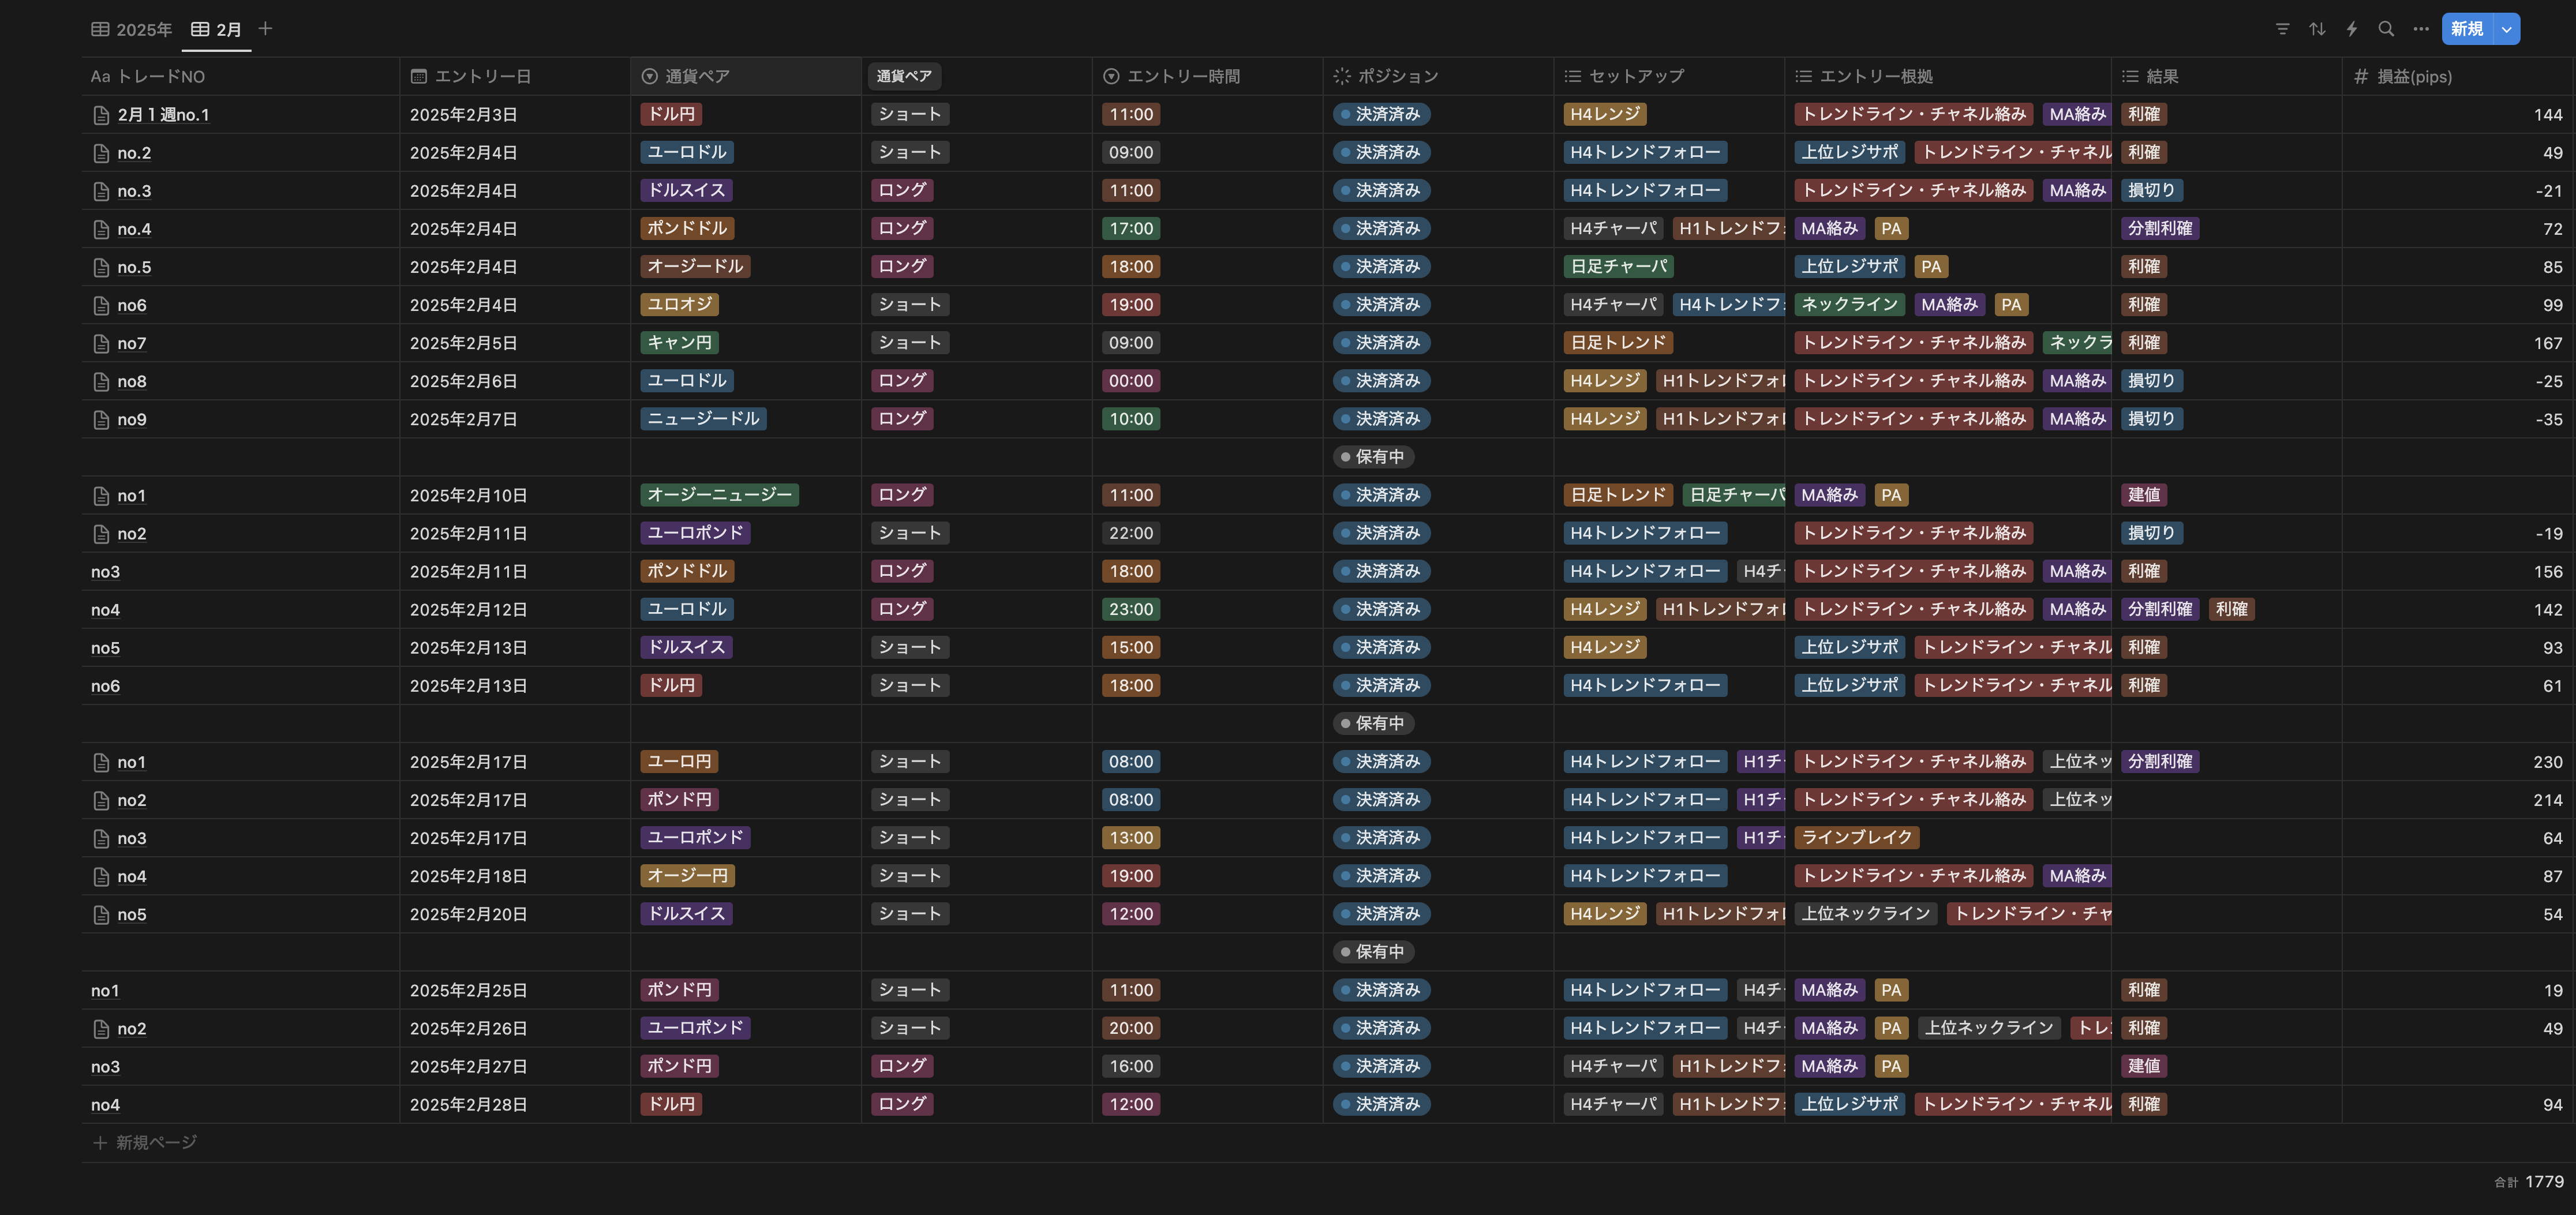Open the ポジション column header

[1438, 76]
